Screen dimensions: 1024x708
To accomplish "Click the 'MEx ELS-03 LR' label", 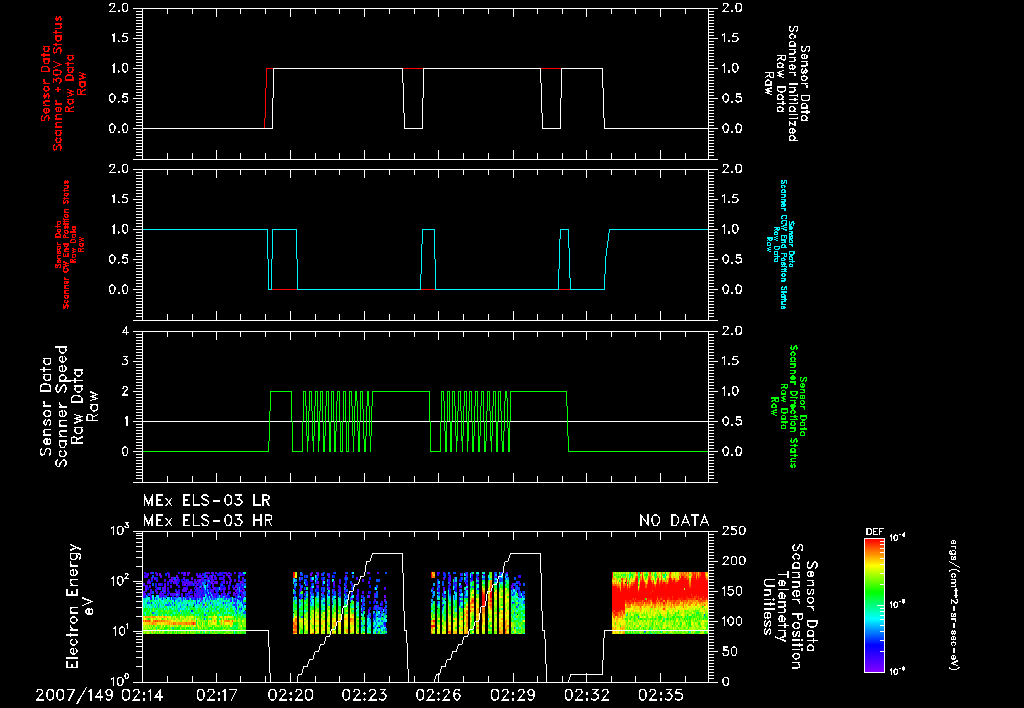I will click(x=206, y=501).
